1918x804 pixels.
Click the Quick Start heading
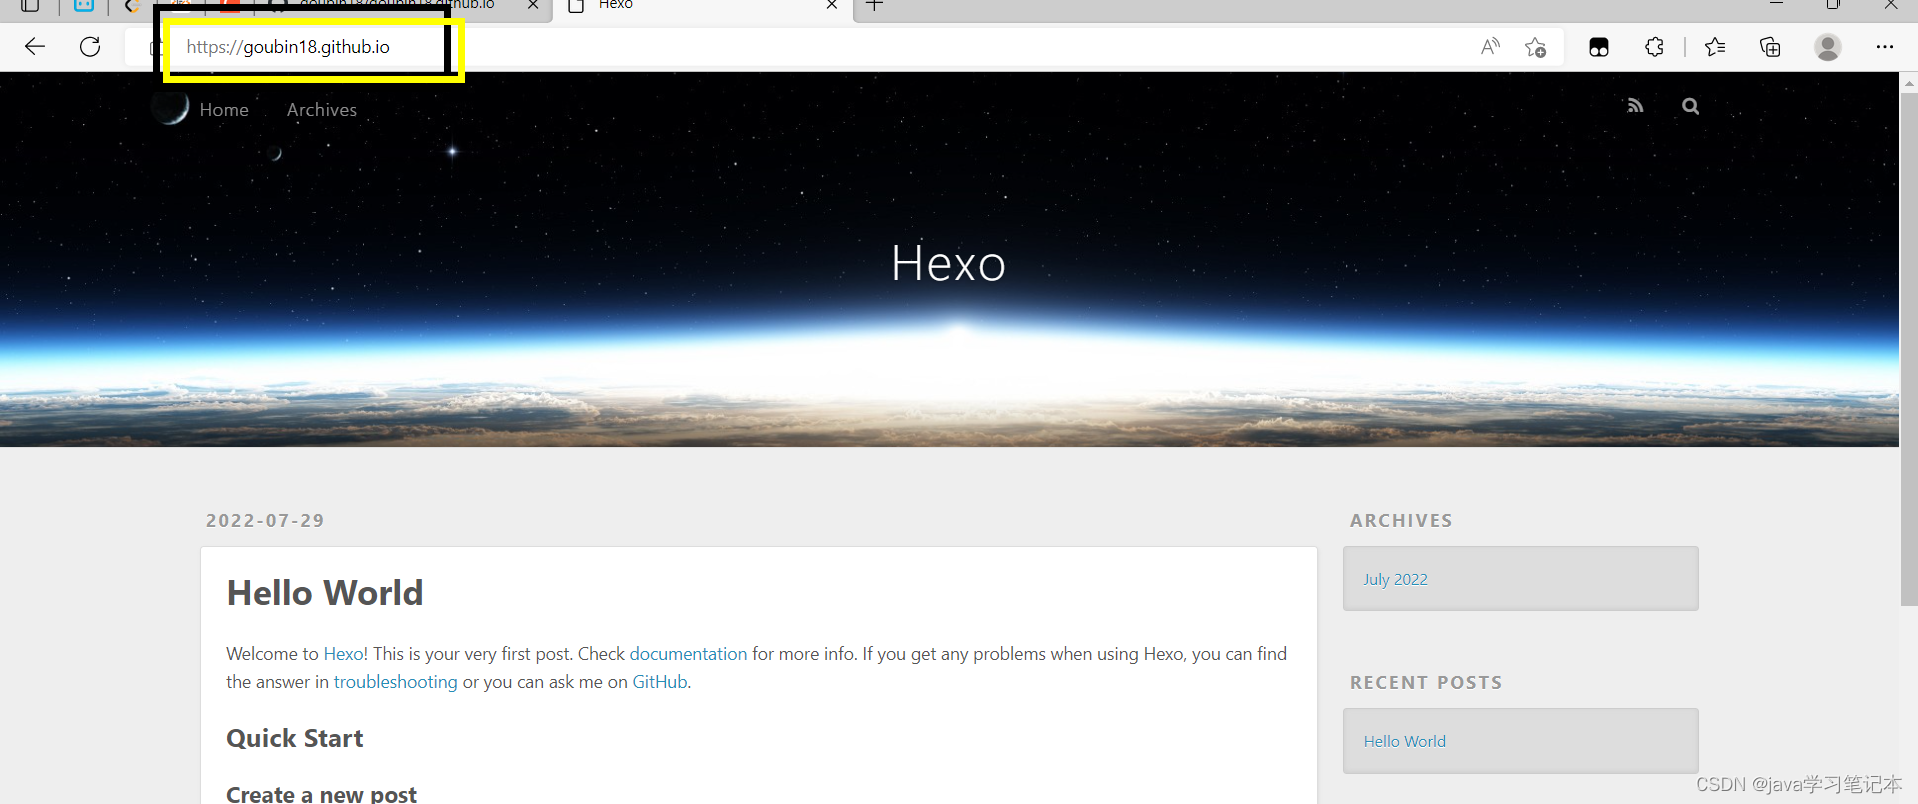[x=294, y=738]
